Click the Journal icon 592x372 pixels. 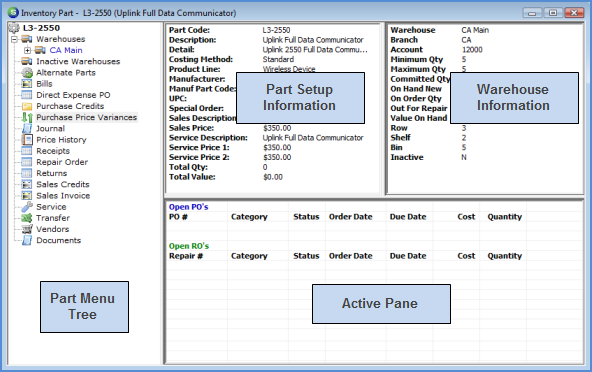point(26,128)
